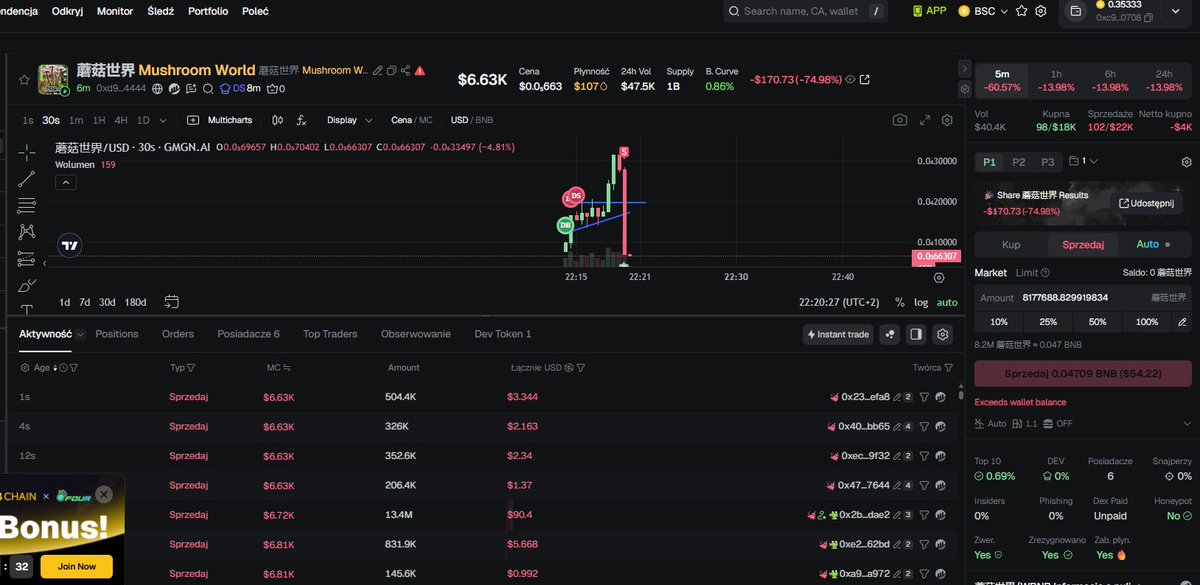
Task: Click the Udostępnij share button
Action: click(1144, 203)
